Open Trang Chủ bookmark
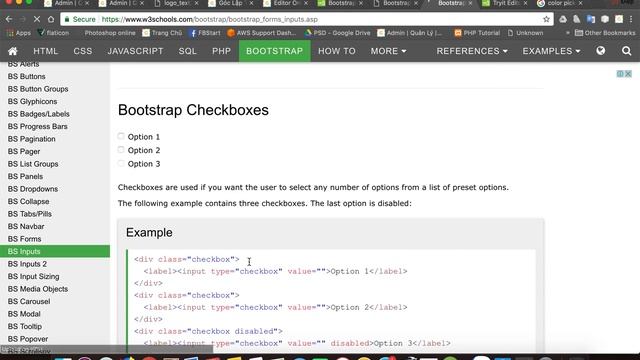The width and height of the screenshot is (640, 360). 162,33
